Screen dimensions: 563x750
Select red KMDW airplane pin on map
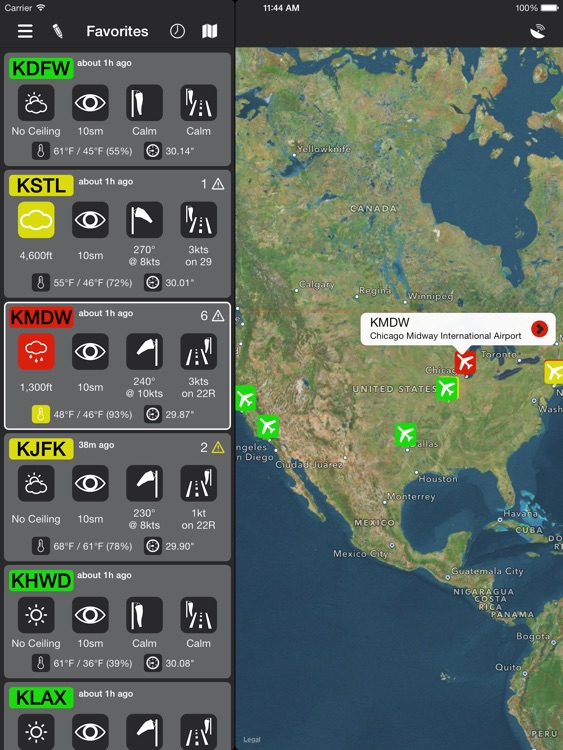[464, 362]
